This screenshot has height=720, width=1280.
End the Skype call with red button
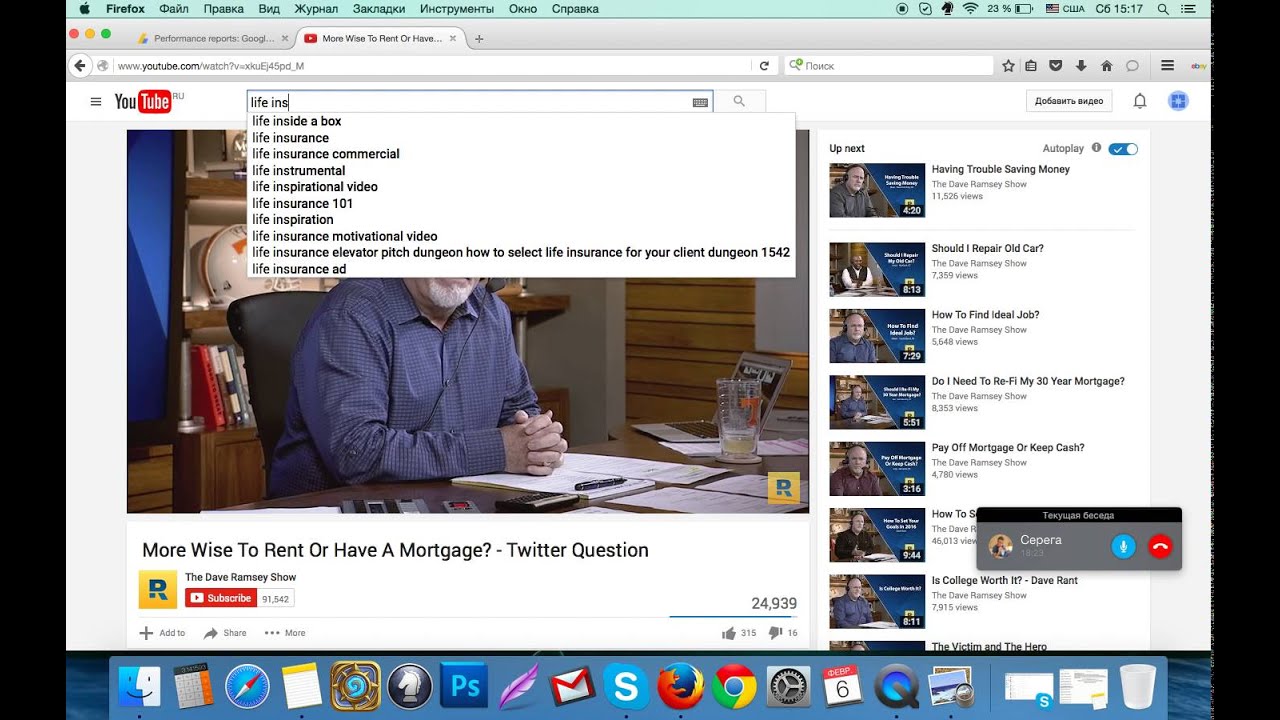1160,546
